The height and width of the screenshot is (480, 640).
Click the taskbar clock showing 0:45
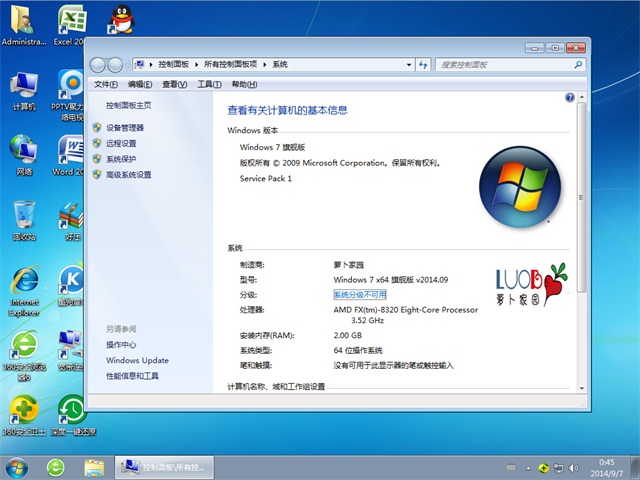point(607,468)
